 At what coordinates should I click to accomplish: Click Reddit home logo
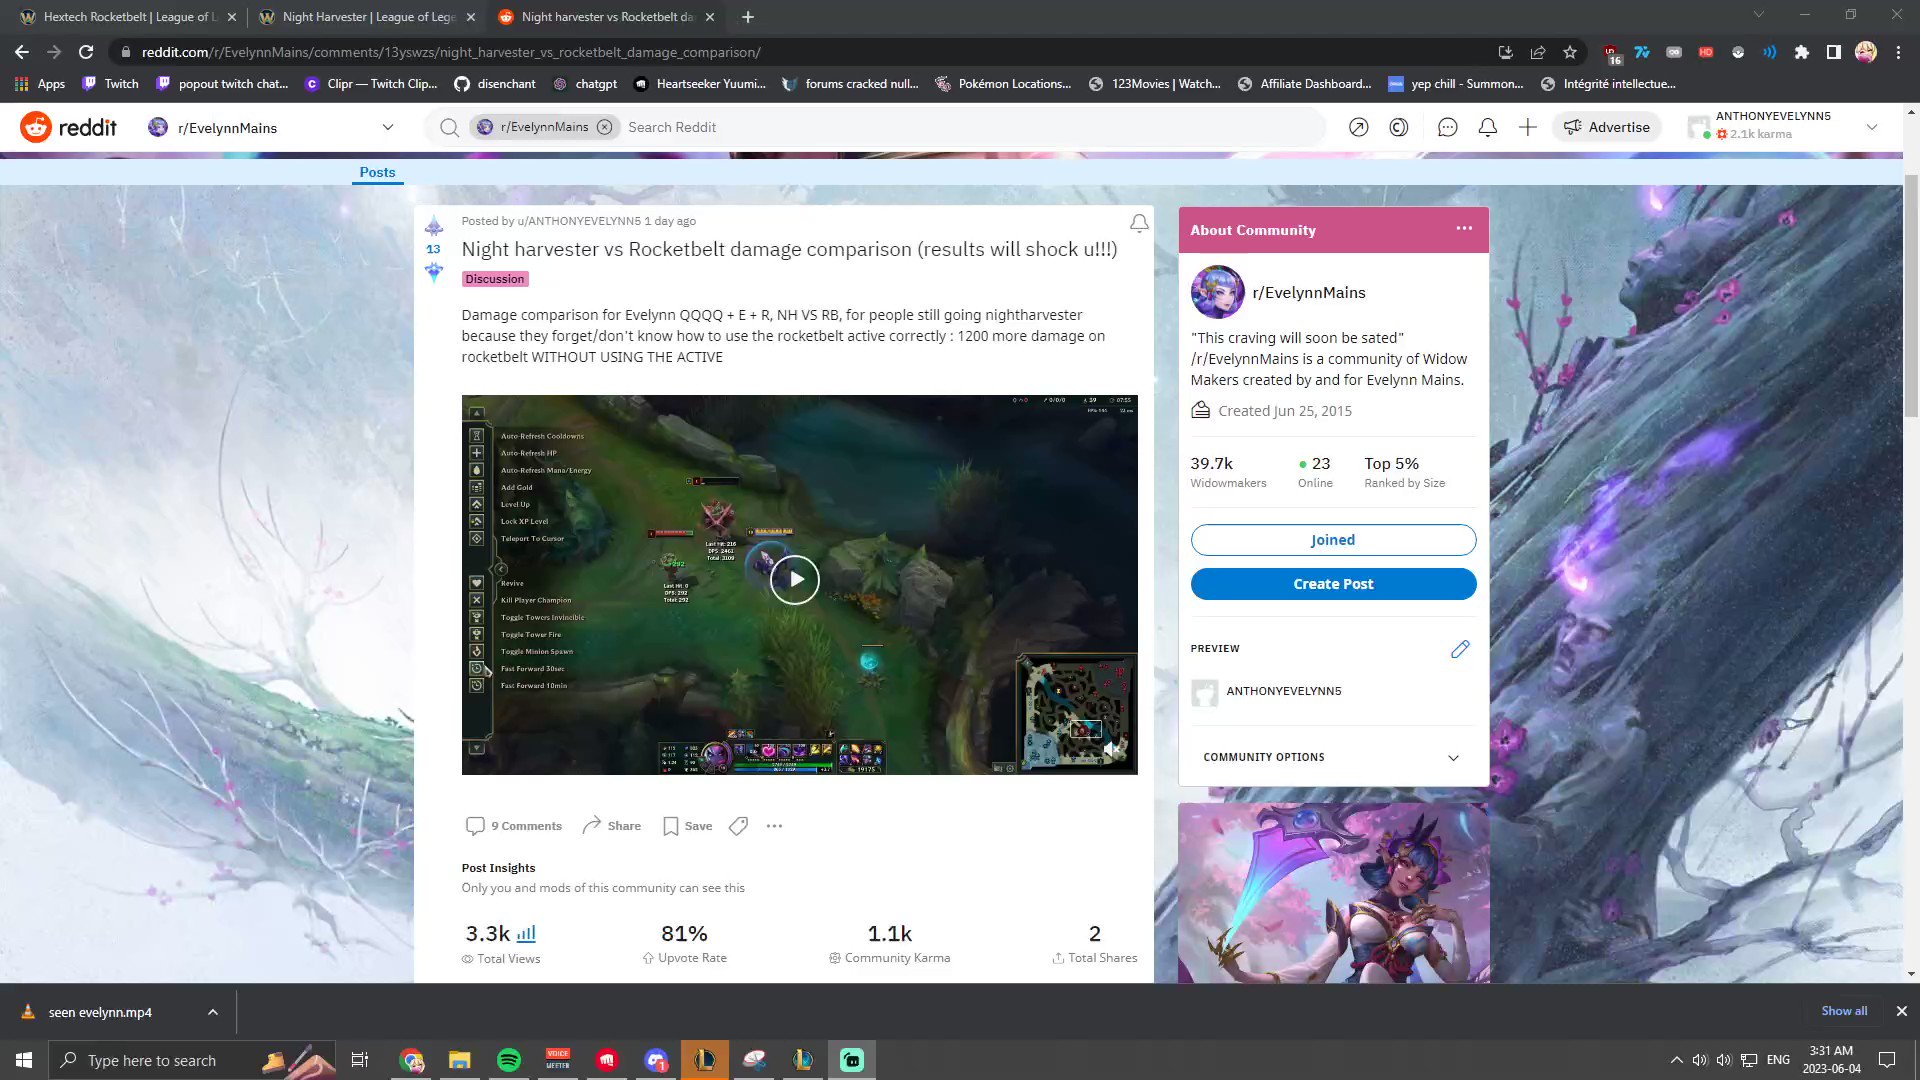click(x=68, y=127)
